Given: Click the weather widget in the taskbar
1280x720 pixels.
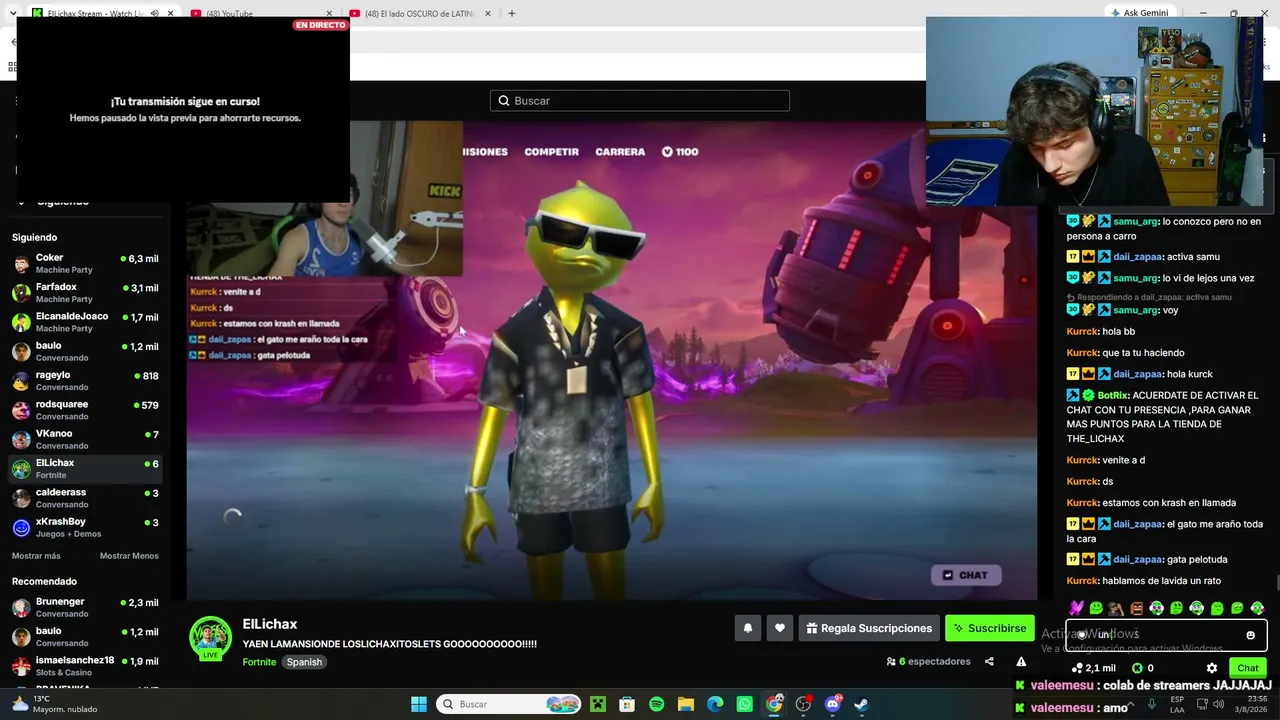Looking at the screenshot, I should (x=56, y=704).
